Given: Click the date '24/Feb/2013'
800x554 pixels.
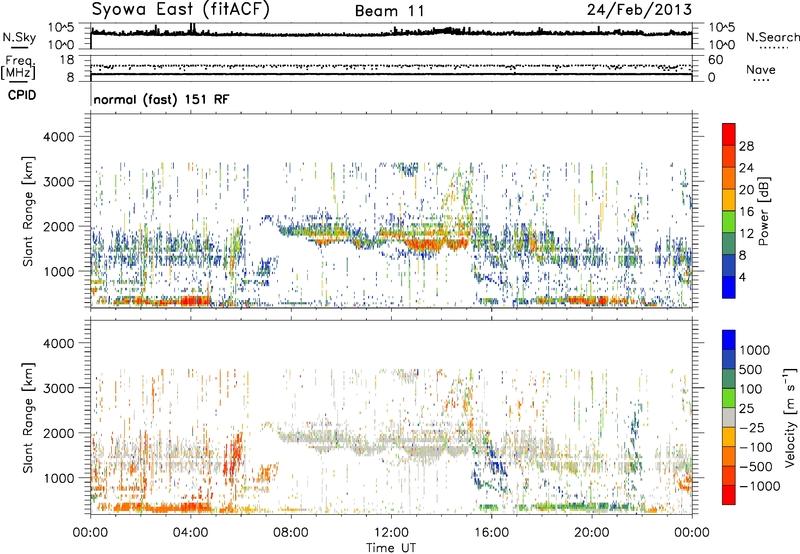Looking at the screenshot, I should click(639, 9).
